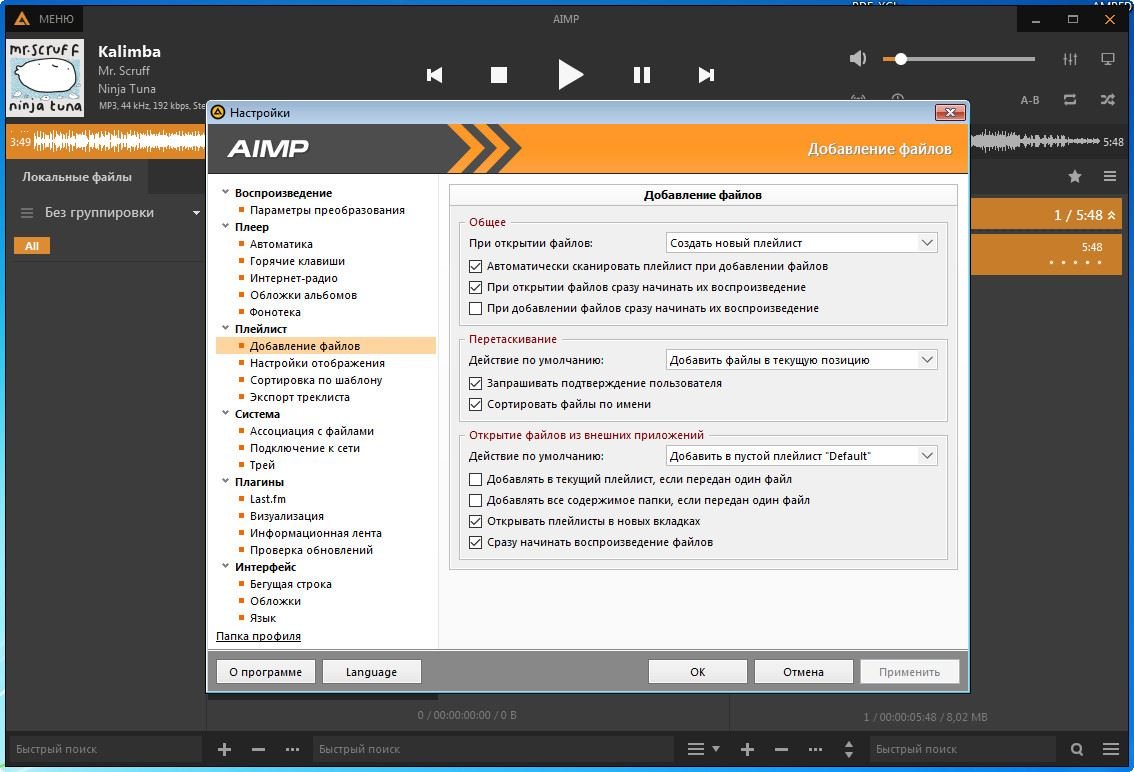Collapse the Плейлист tree section

point(225,328)
